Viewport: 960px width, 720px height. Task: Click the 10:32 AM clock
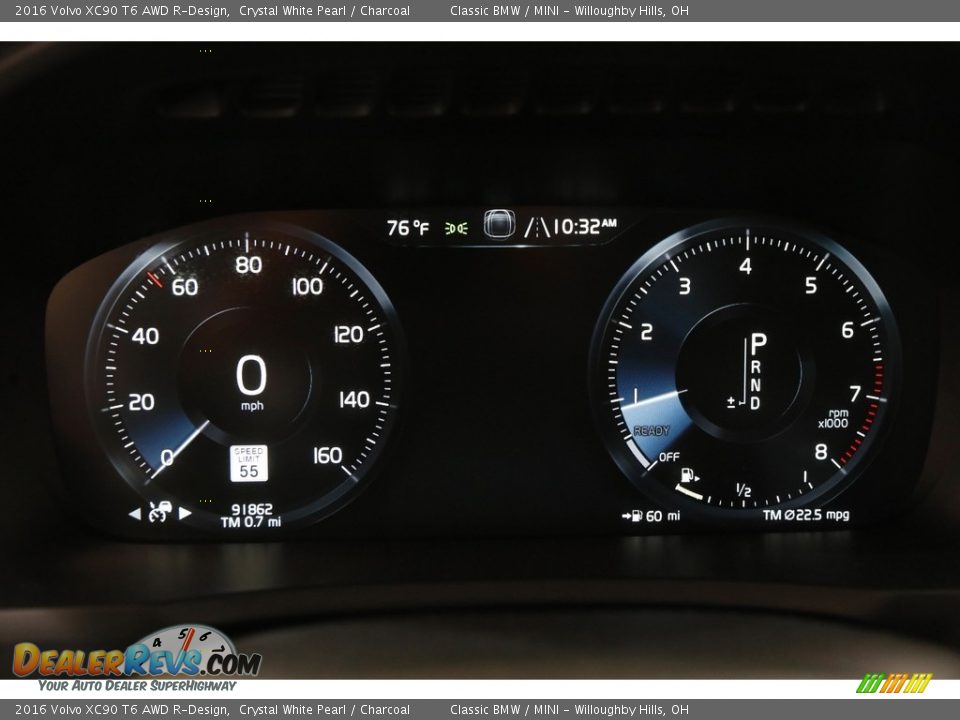585,227
